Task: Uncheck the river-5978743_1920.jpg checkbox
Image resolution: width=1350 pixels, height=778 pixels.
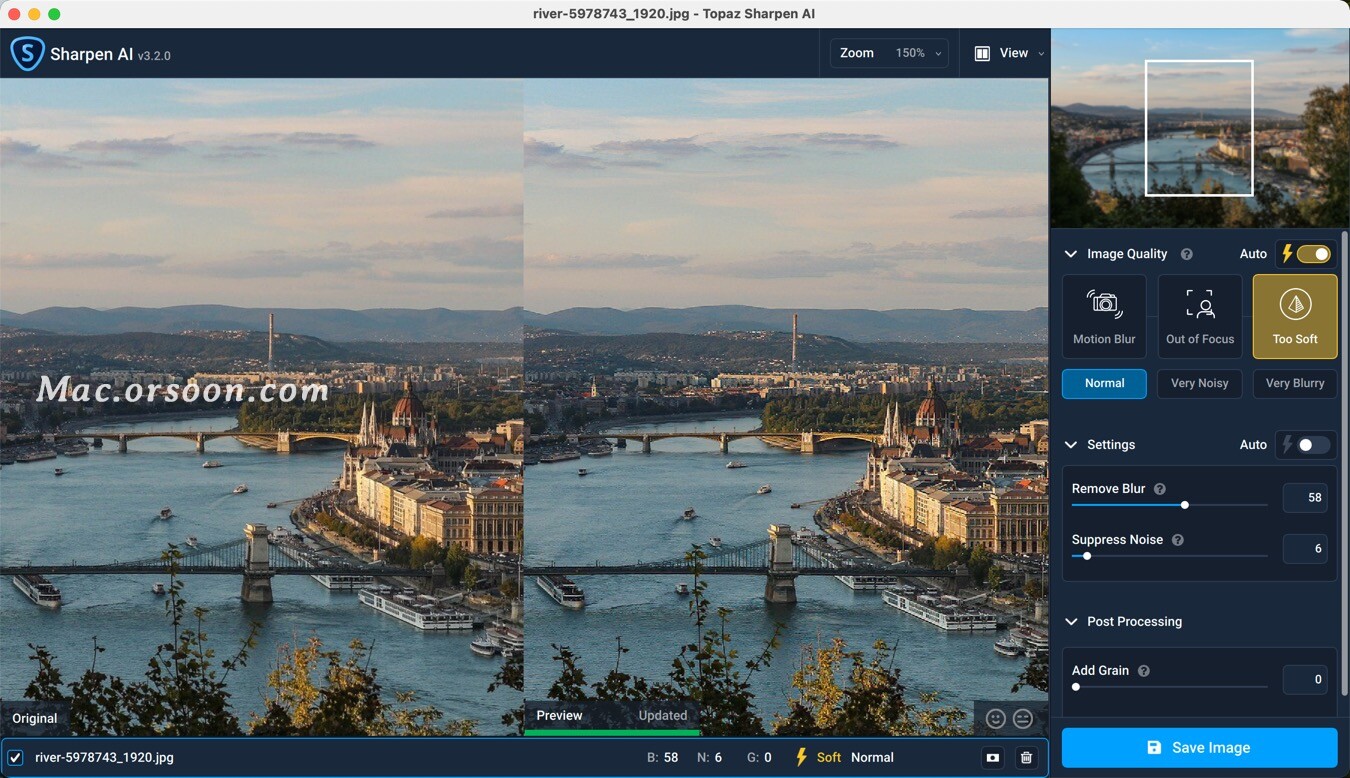Action: pos(15,758)
